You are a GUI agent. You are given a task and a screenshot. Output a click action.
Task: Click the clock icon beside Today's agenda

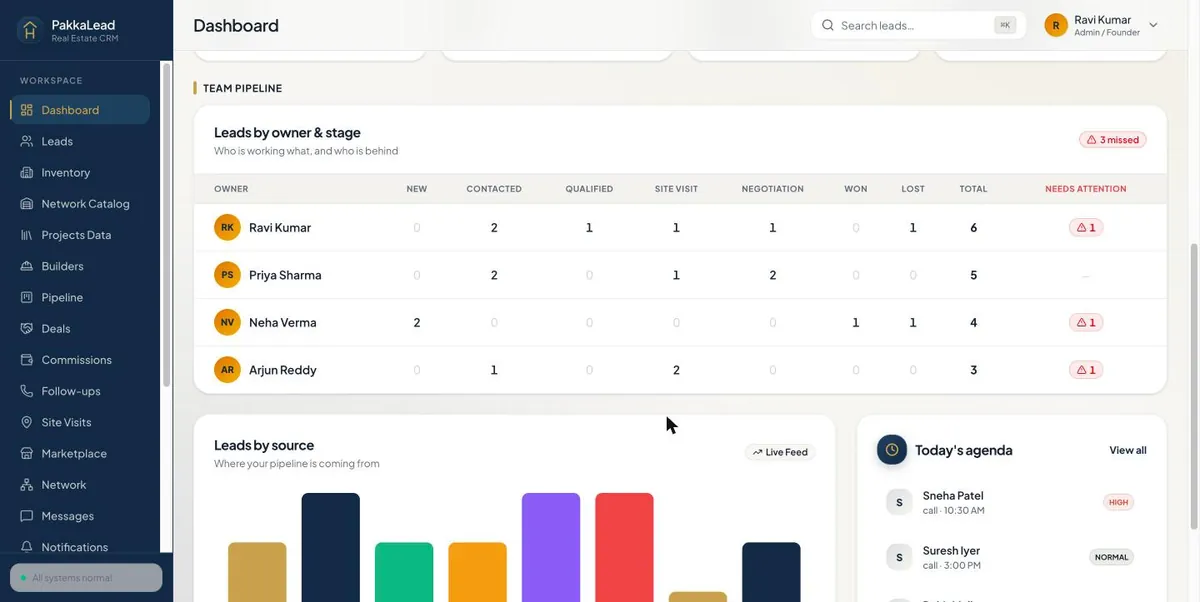tap(892, 450)
